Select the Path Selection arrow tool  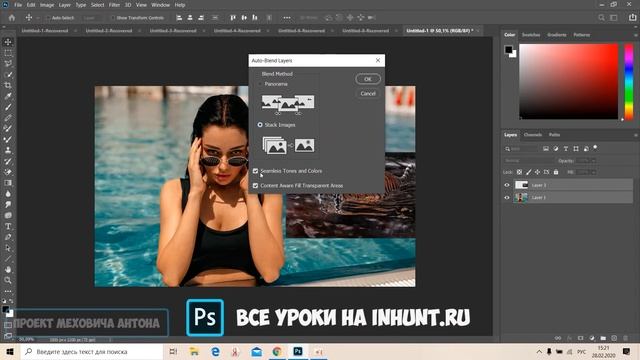click(8, 248)
